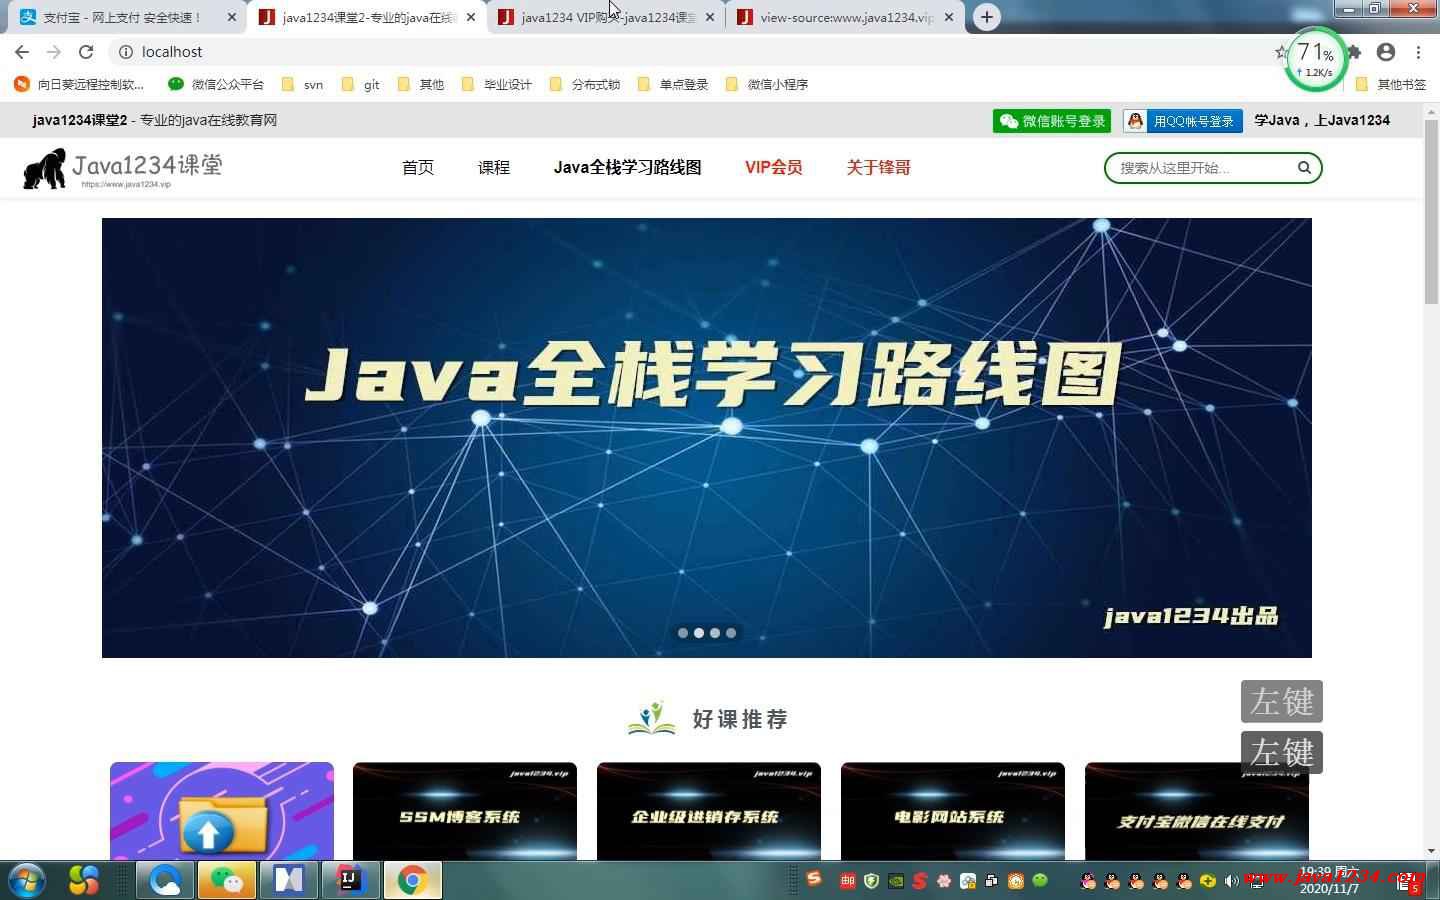Open the Windows Start button
The image size is (1440, 900).
pyautogui.click(x=26, y=880)
